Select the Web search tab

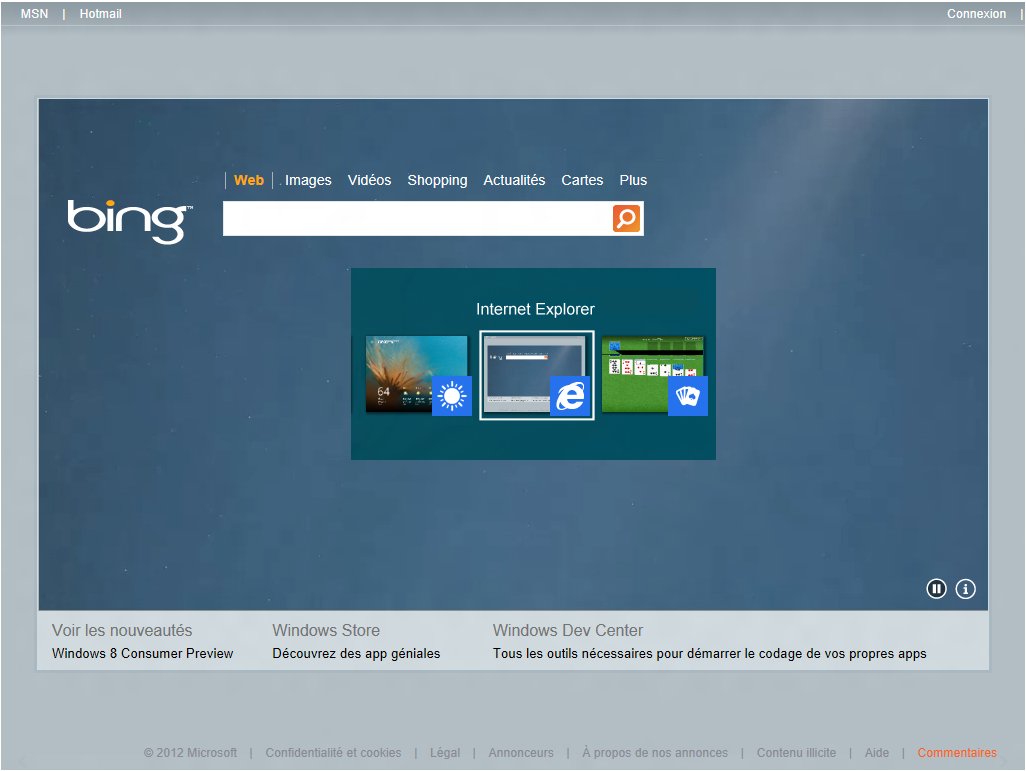[x=249, y=180]
